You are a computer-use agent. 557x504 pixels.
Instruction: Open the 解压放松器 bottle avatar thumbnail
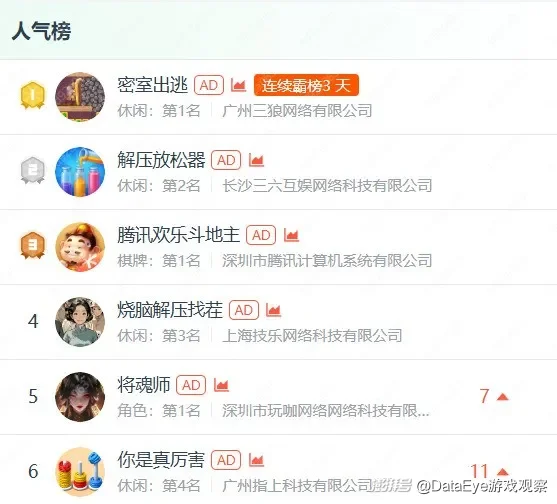click(80, 172)
